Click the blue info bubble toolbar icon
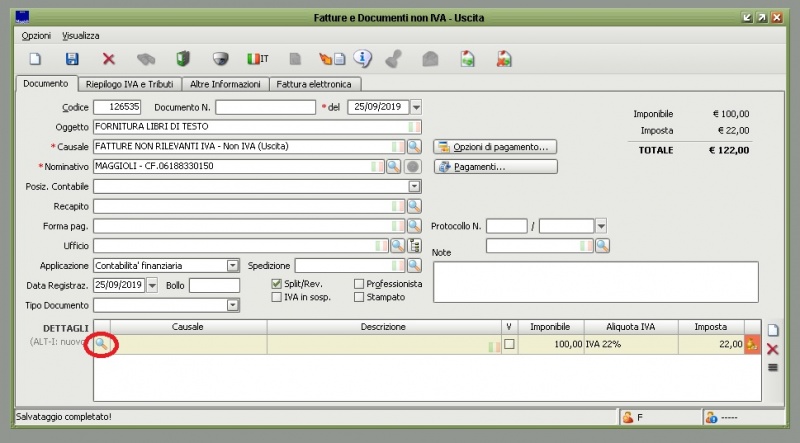Image resolution: width=800 pixels, height=443 pixels. [x=364, y=59]
